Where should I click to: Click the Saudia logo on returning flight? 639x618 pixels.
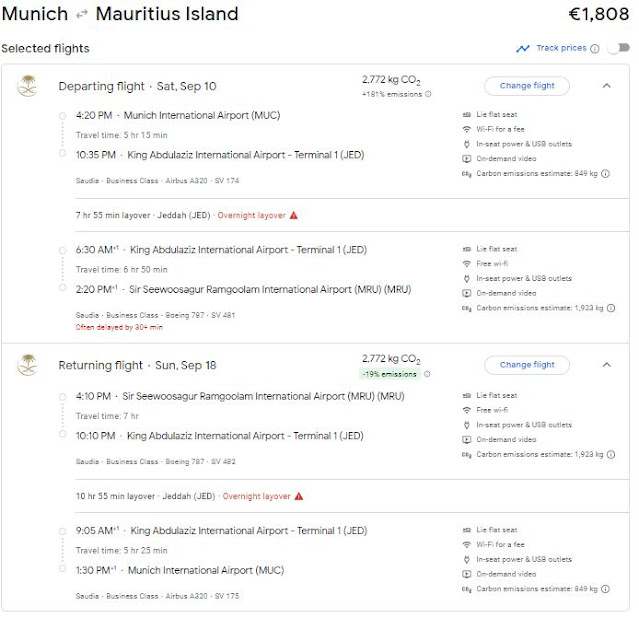27,365
